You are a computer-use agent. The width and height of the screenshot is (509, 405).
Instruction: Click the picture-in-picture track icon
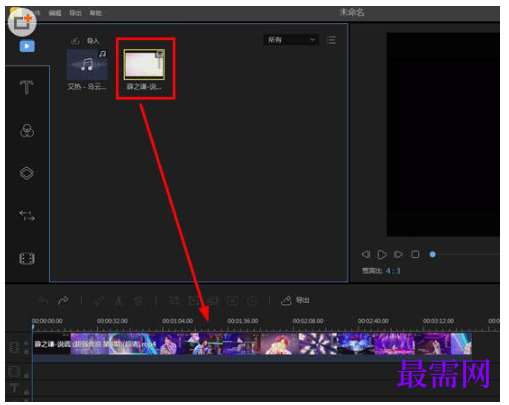14,371
